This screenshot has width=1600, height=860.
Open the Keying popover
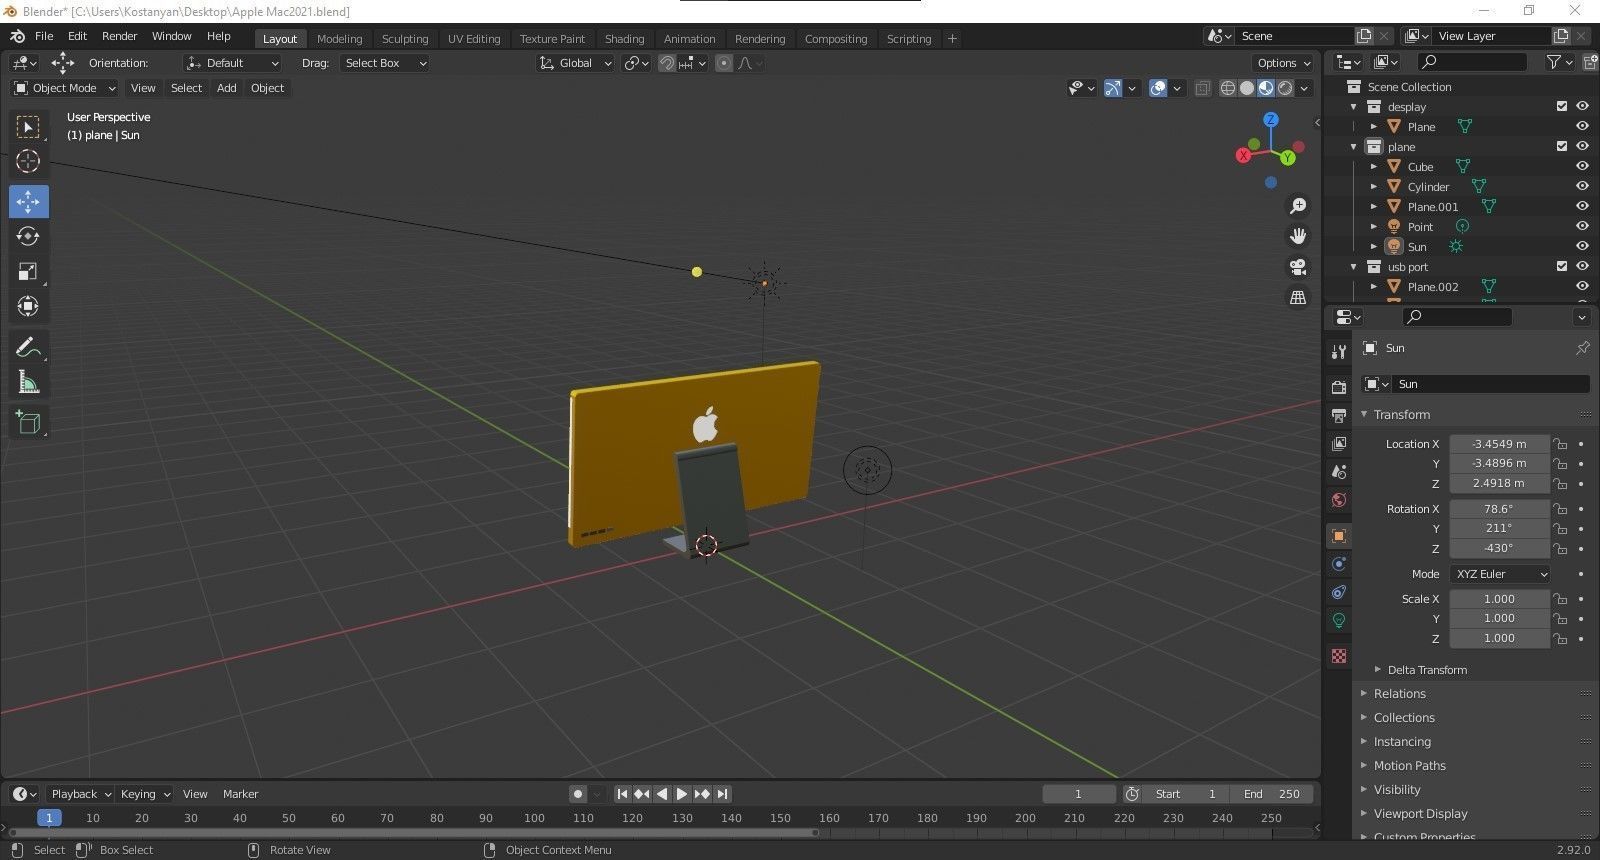point(146,794)
